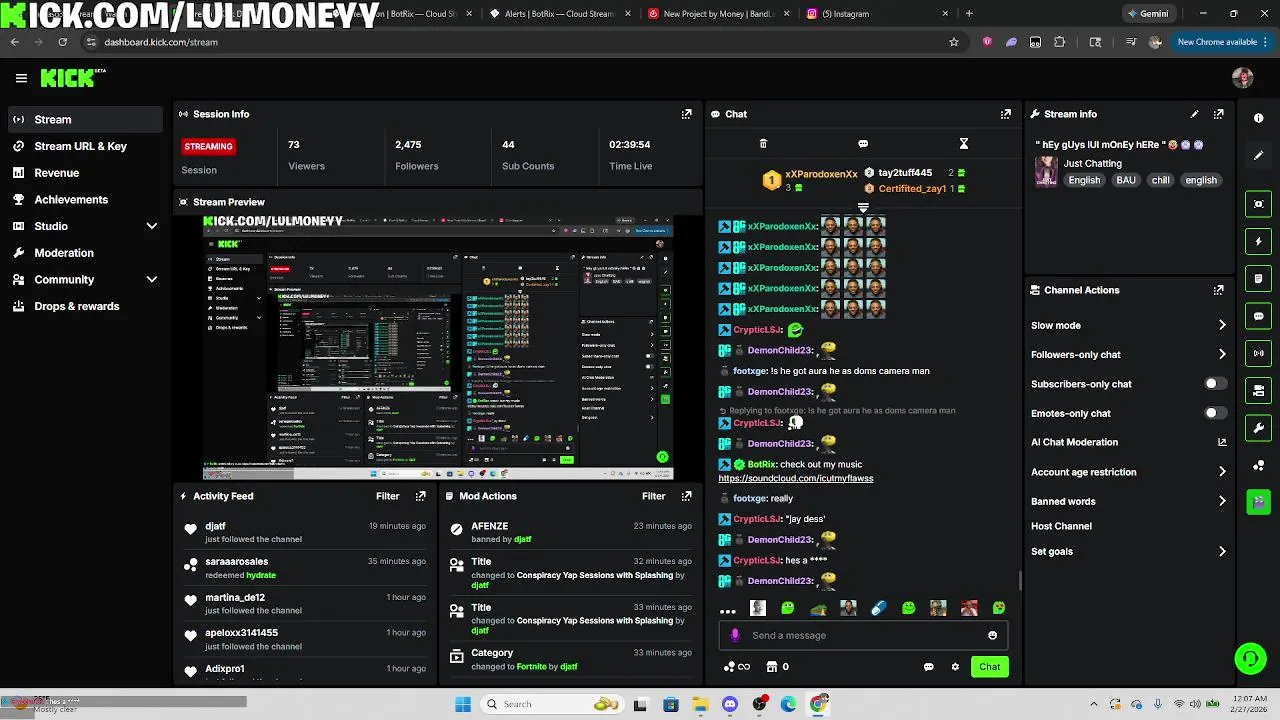
Task: Click the trash icon in the chat toolbar
Action: (763, 144)
